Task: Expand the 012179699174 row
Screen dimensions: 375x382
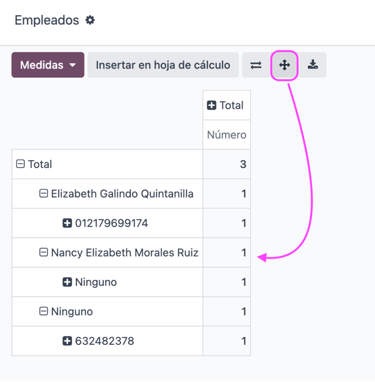Action: [107, 223]
